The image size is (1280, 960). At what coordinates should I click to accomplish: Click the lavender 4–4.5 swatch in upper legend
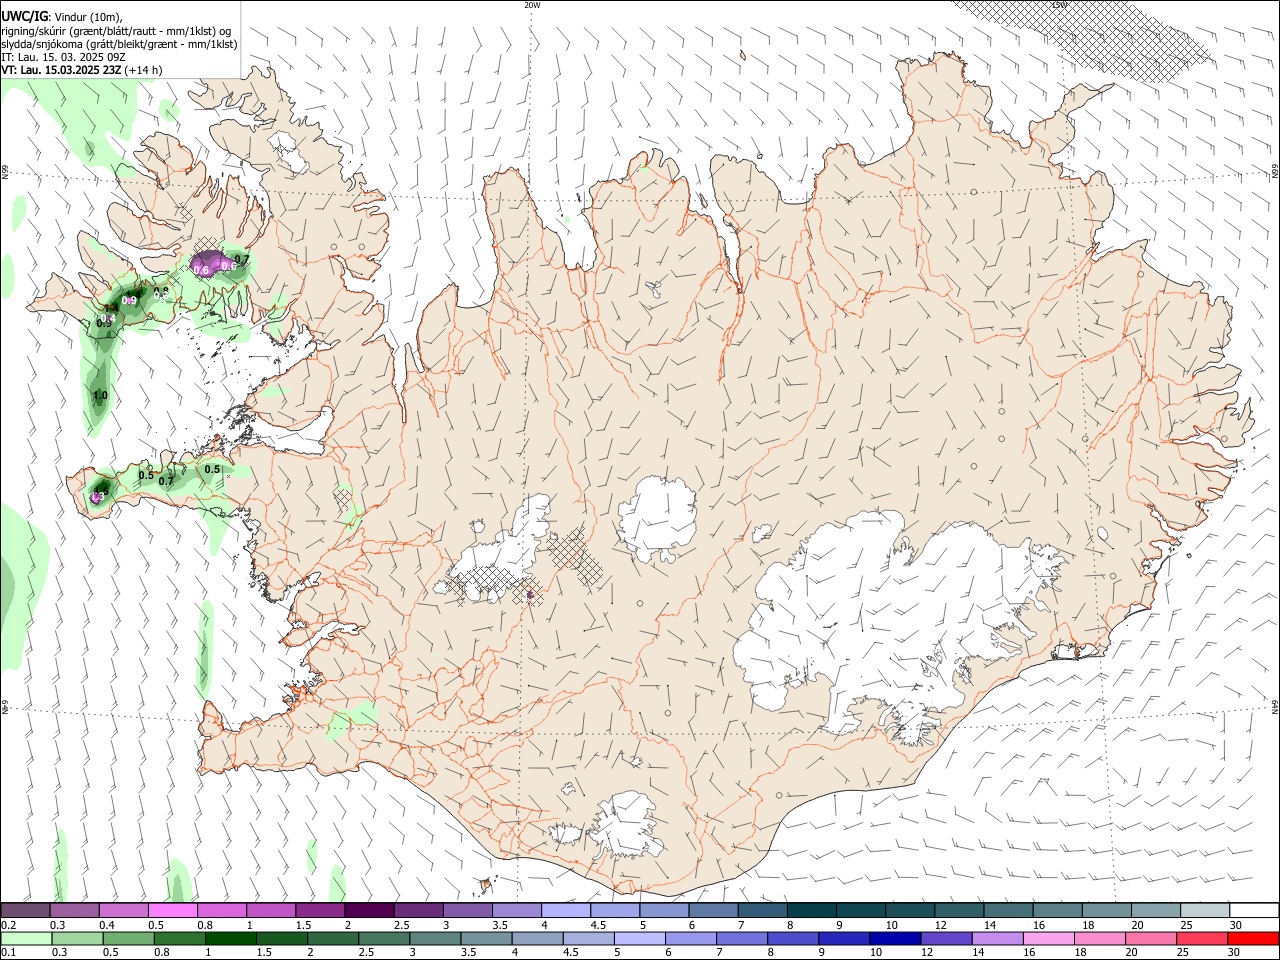(x=566, y=910)
